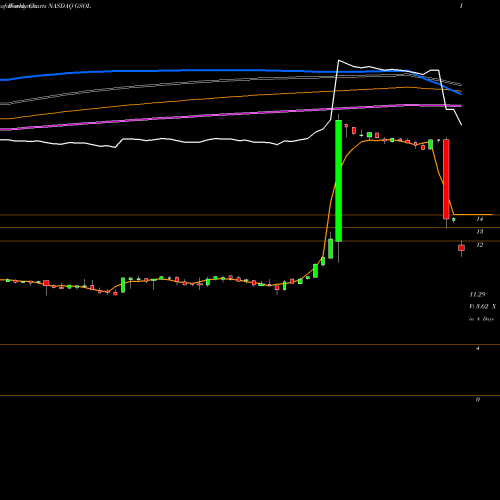Click the "in 4 Days" text
The width and height of the screenshot is (500, 500).
click(x=481, y=319)
